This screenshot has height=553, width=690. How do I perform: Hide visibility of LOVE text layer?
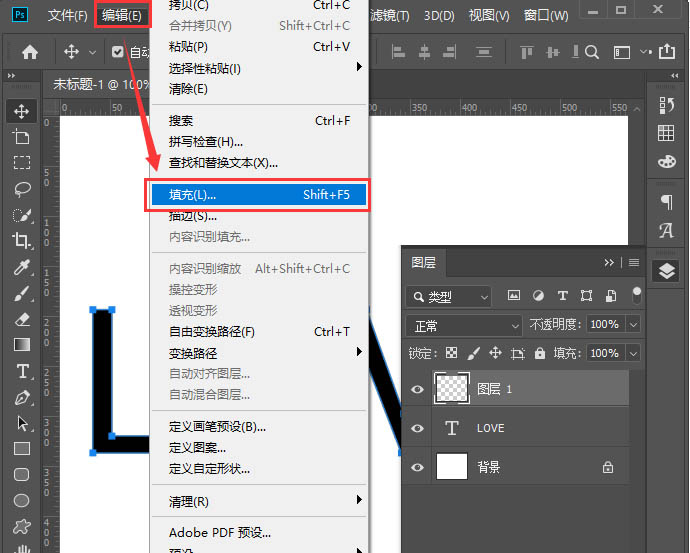418,428
